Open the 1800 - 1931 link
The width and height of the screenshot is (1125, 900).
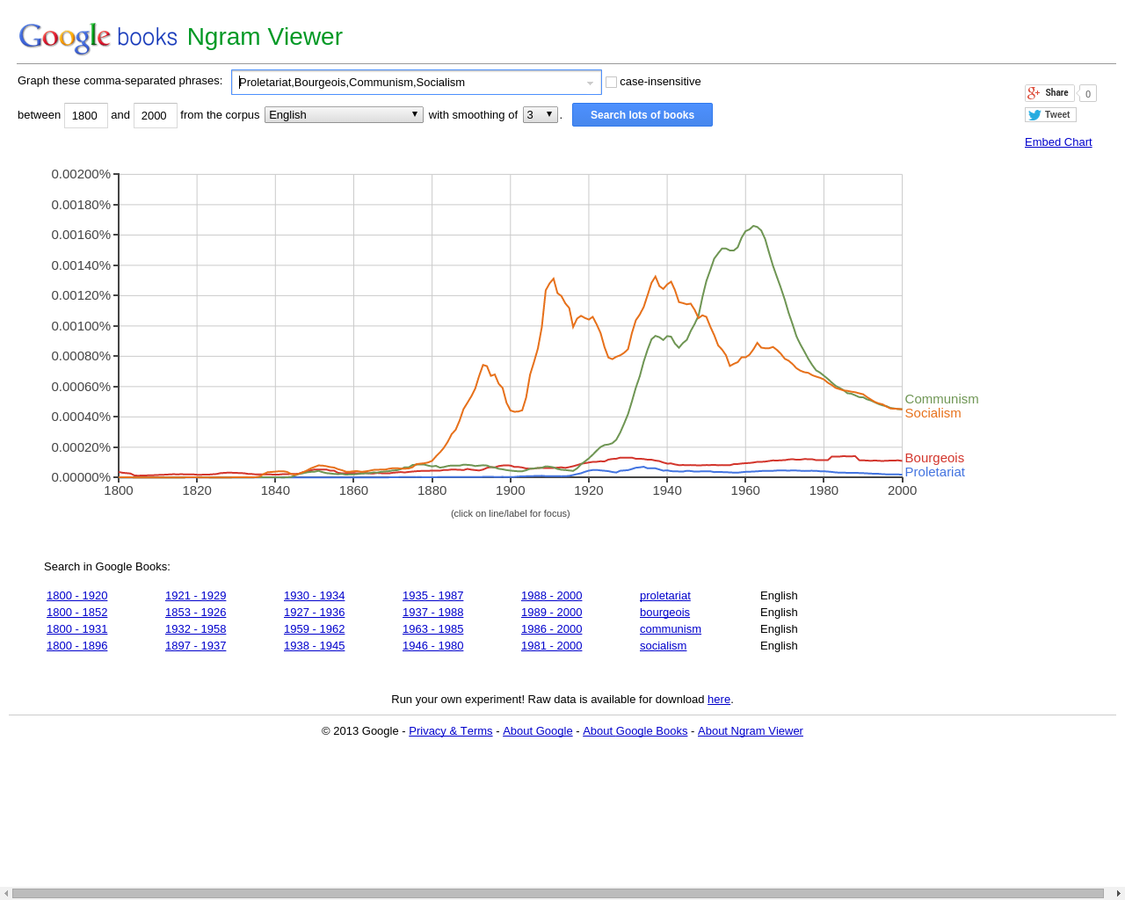(x=77, y=629)
